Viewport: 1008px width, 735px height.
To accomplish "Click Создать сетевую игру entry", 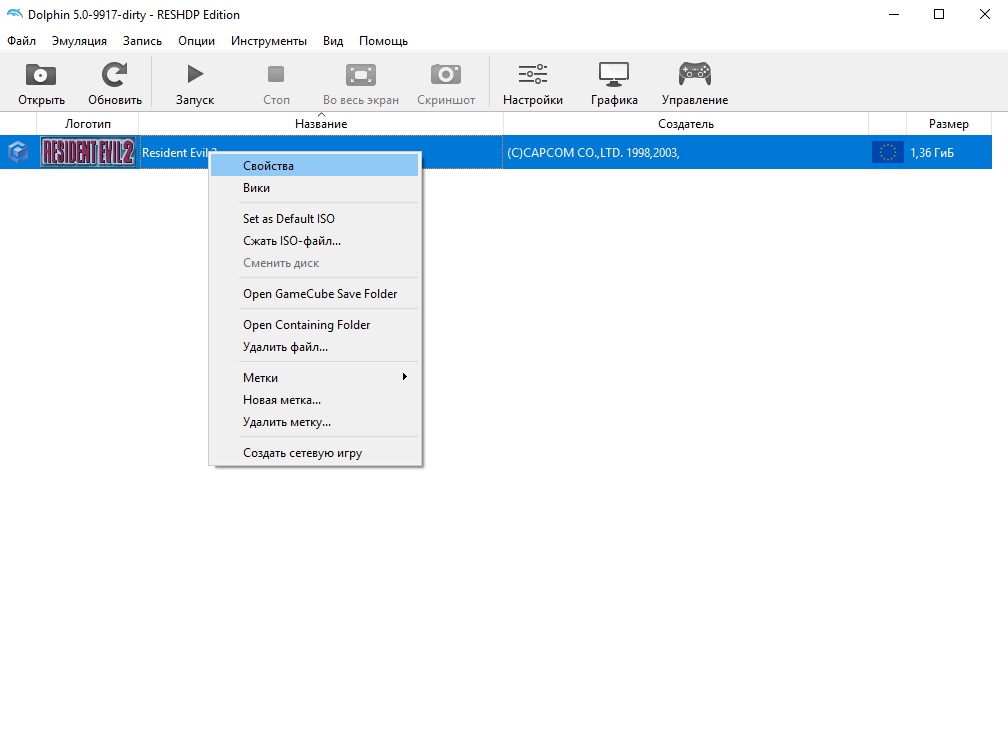I will coord(302,453).
